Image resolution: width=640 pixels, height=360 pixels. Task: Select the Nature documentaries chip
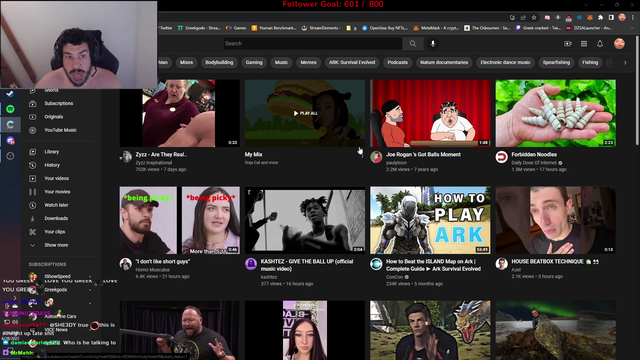(x=444, y=62)
